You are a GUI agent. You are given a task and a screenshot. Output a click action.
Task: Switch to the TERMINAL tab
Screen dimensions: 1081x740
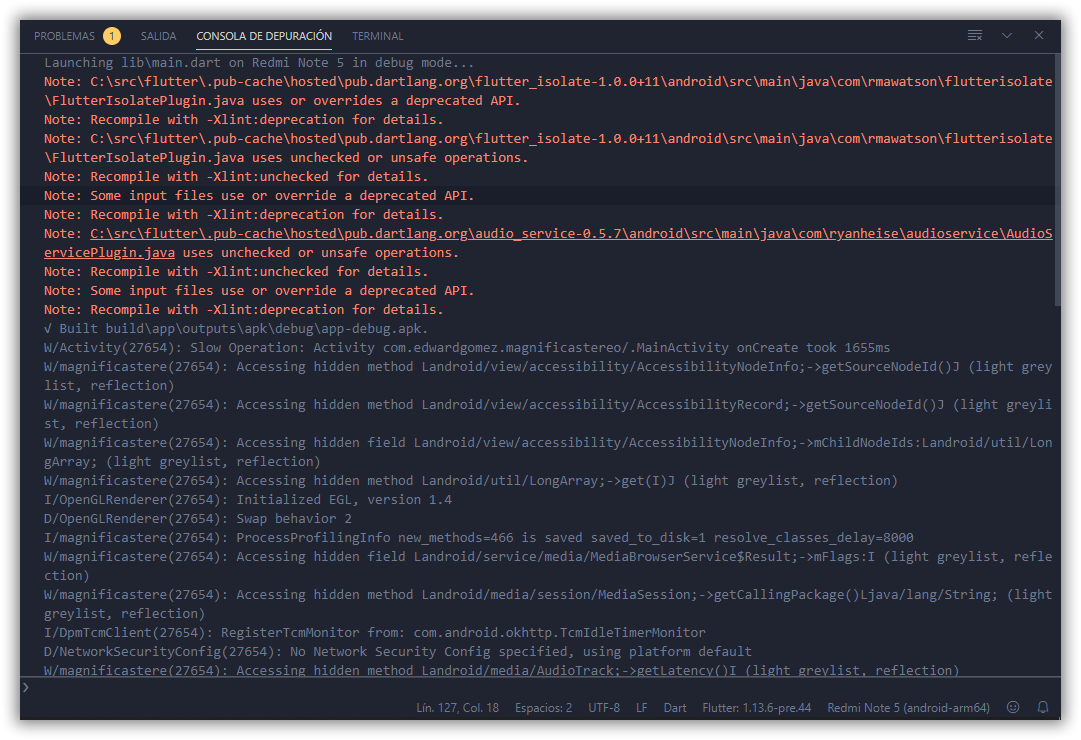click(x=378, y=36)
